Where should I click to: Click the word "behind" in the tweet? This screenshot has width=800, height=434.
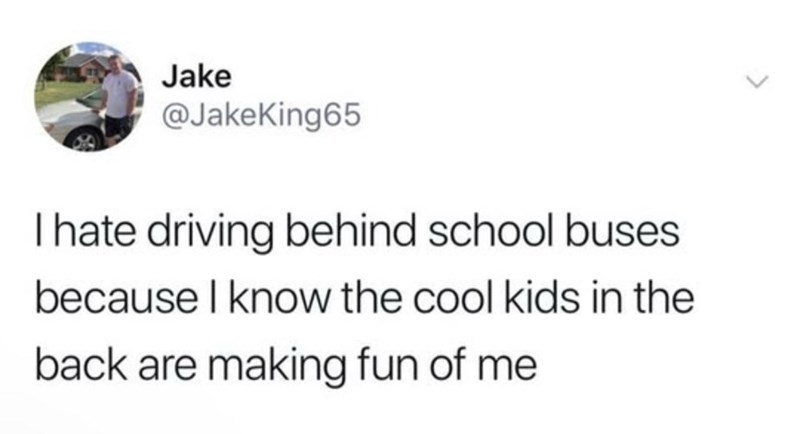[350, 232]
